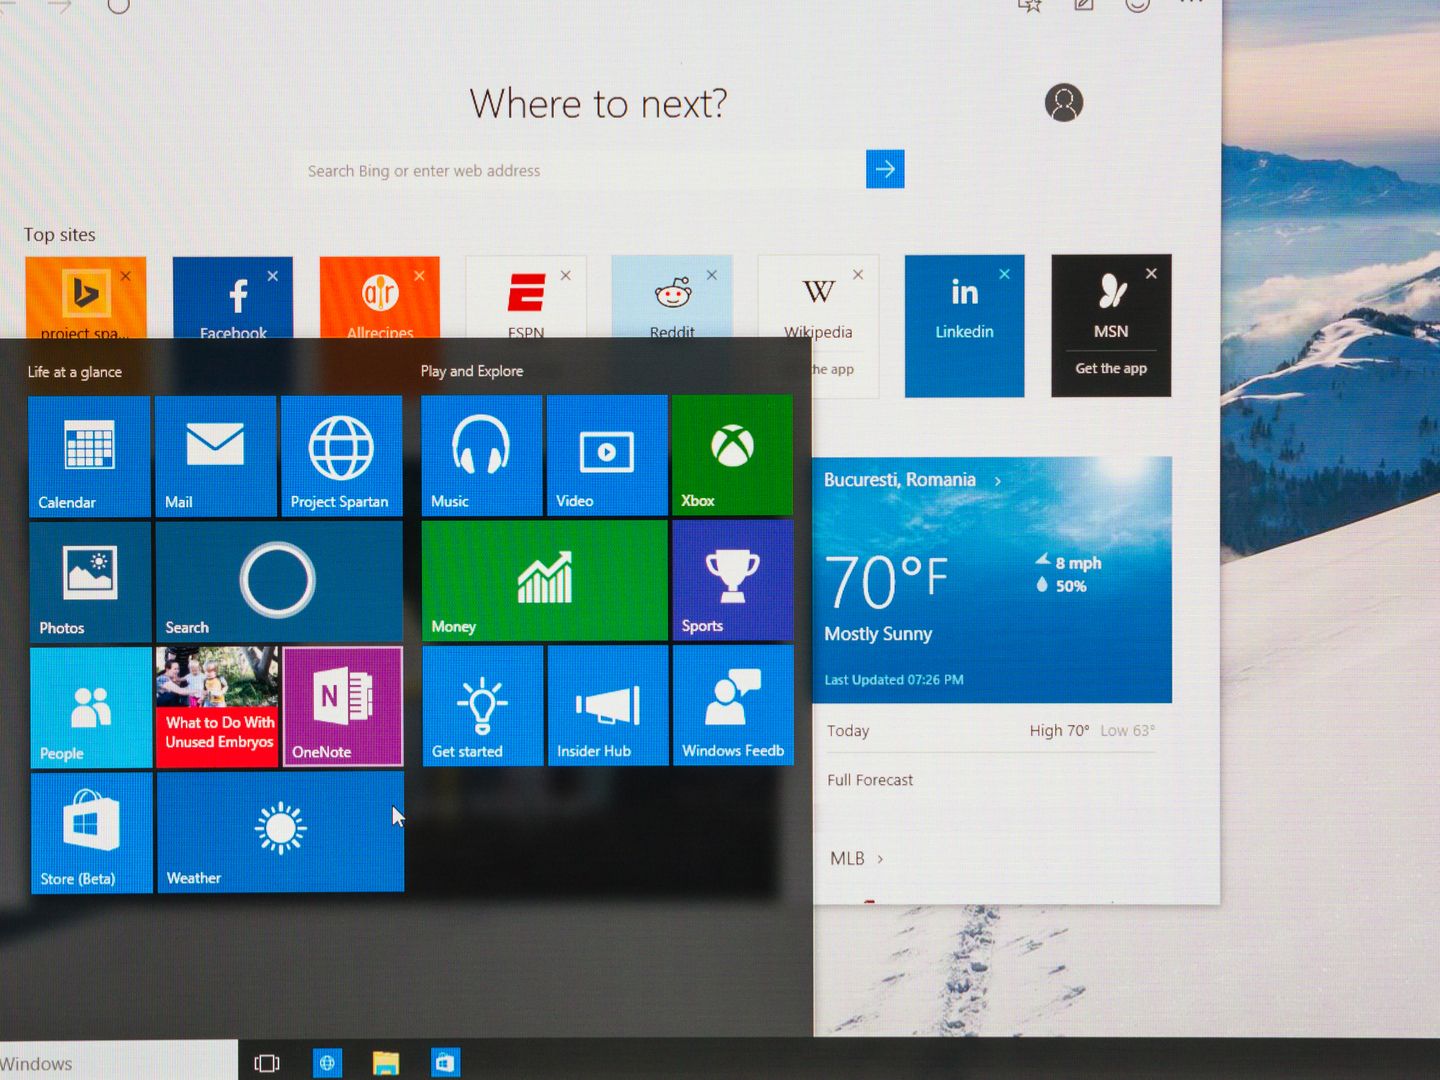Screen dimensions: 1440x1080
Task: Click Last Updated 07:26 PM text
Action: pyautogui.click(x=894, y=680)
